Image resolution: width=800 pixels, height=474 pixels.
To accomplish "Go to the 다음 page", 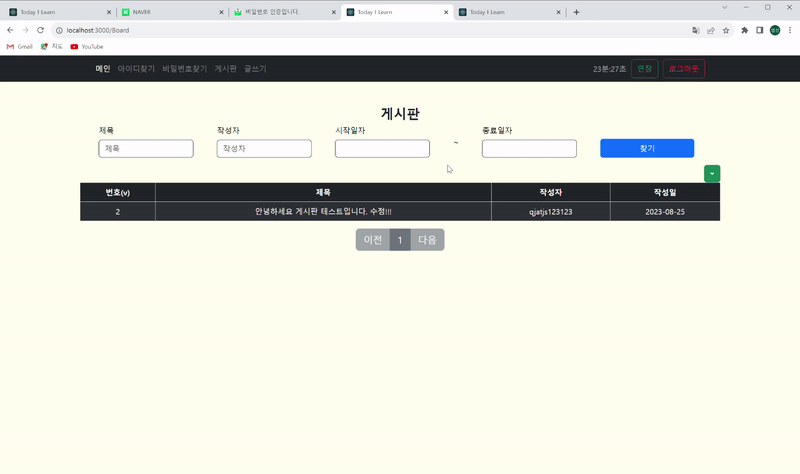I will pyautogui.click(x=427, y=240).
